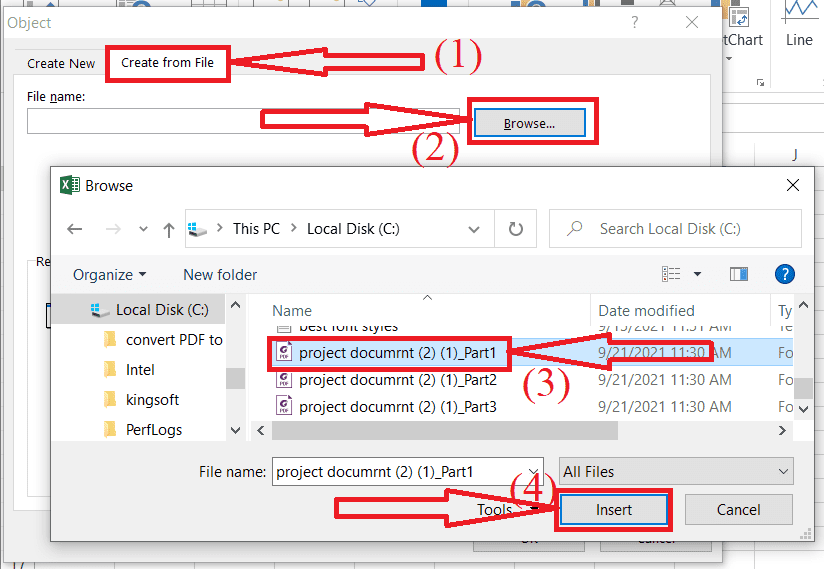The height and width of the screenshot is (569, 824).
Task: Go forward in the Browse dialog
Action: pyautogui.click(x=113, y=229)
